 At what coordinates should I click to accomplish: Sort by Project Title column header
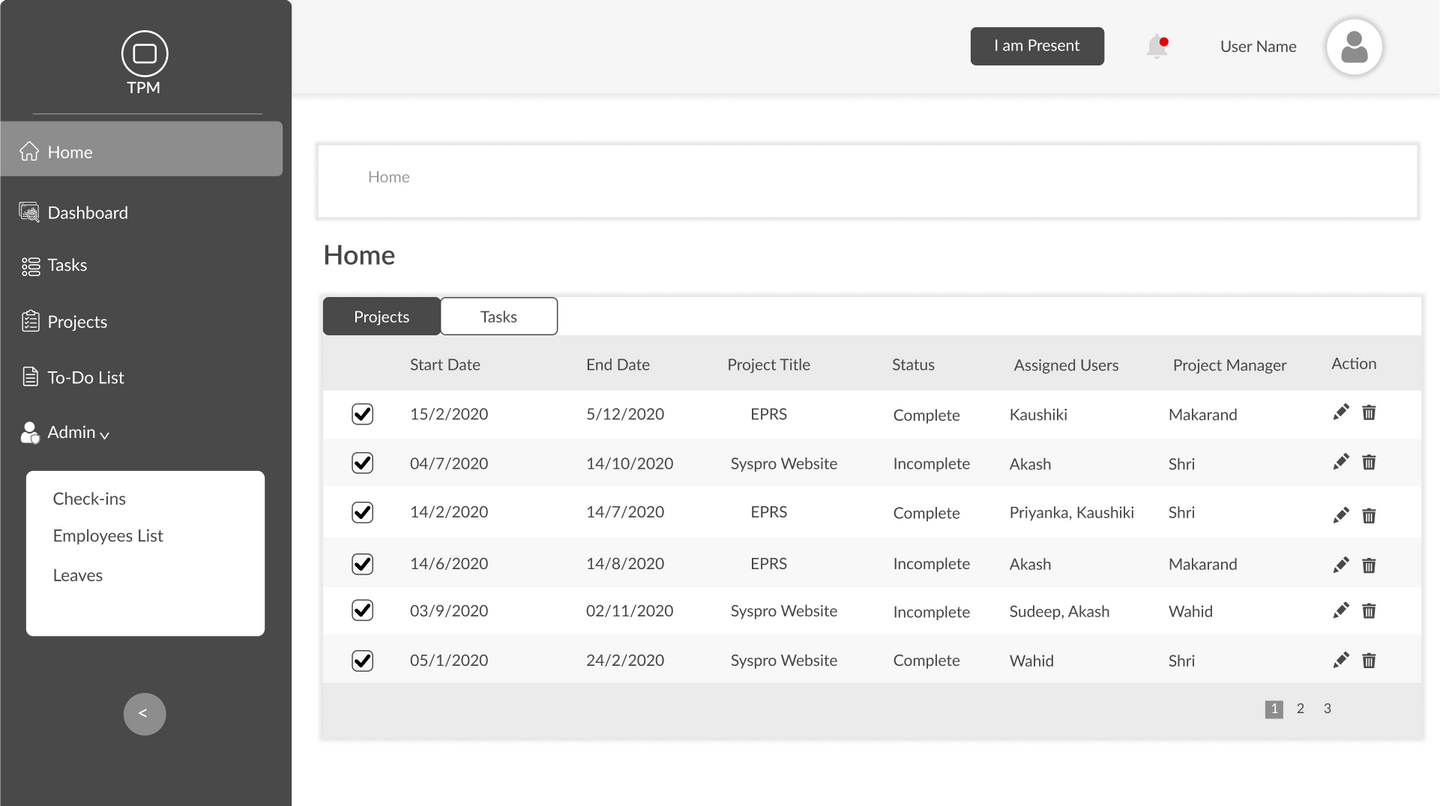click(x=769, y=364)
